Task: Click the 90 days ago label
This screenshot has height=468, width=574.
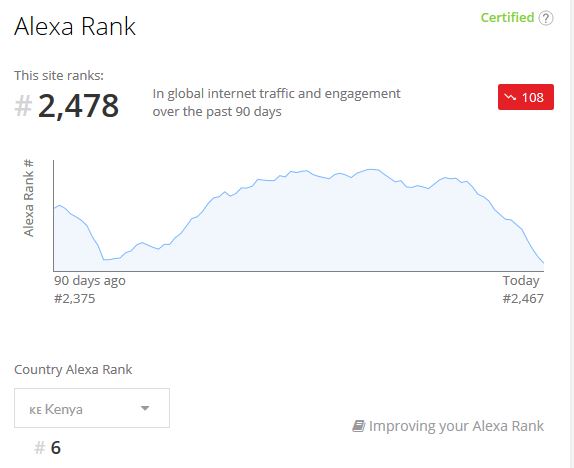Action: 90,281
